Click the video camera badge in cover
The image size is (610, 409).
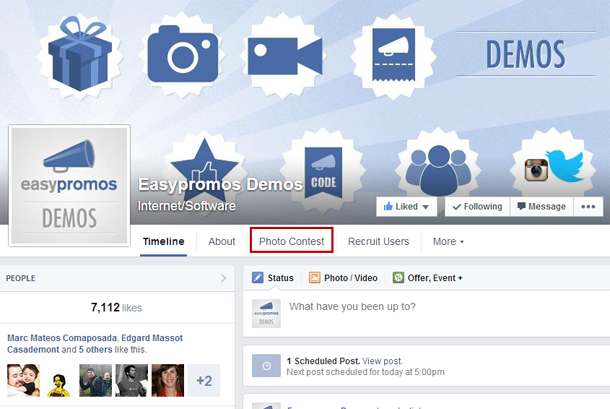click(284, 55)
